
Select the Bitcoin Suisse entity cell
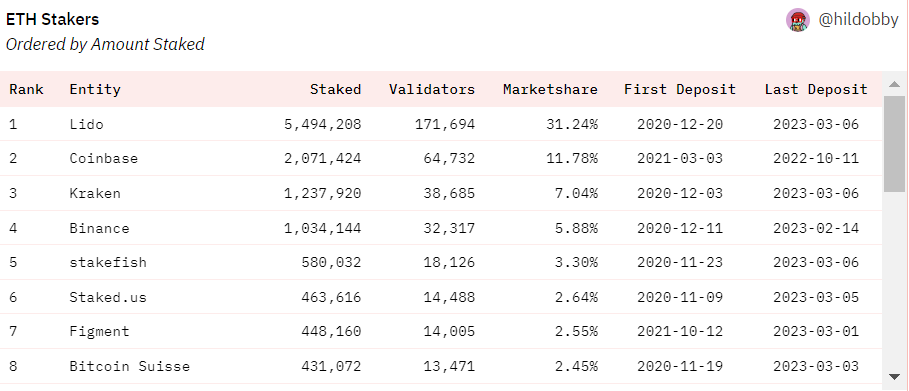point(130,366)
